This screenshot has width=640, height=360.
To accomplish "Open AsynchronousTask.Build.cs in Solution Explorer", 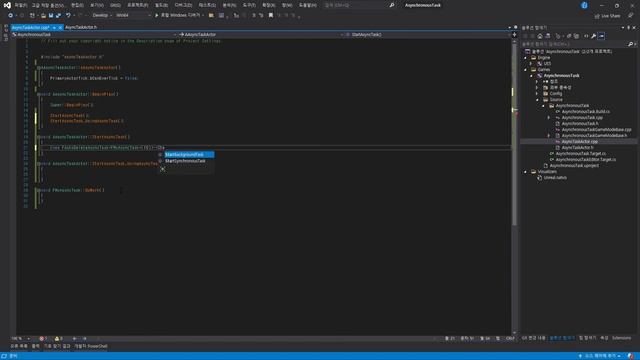I will pyautogui.click(x=585, y=111).
